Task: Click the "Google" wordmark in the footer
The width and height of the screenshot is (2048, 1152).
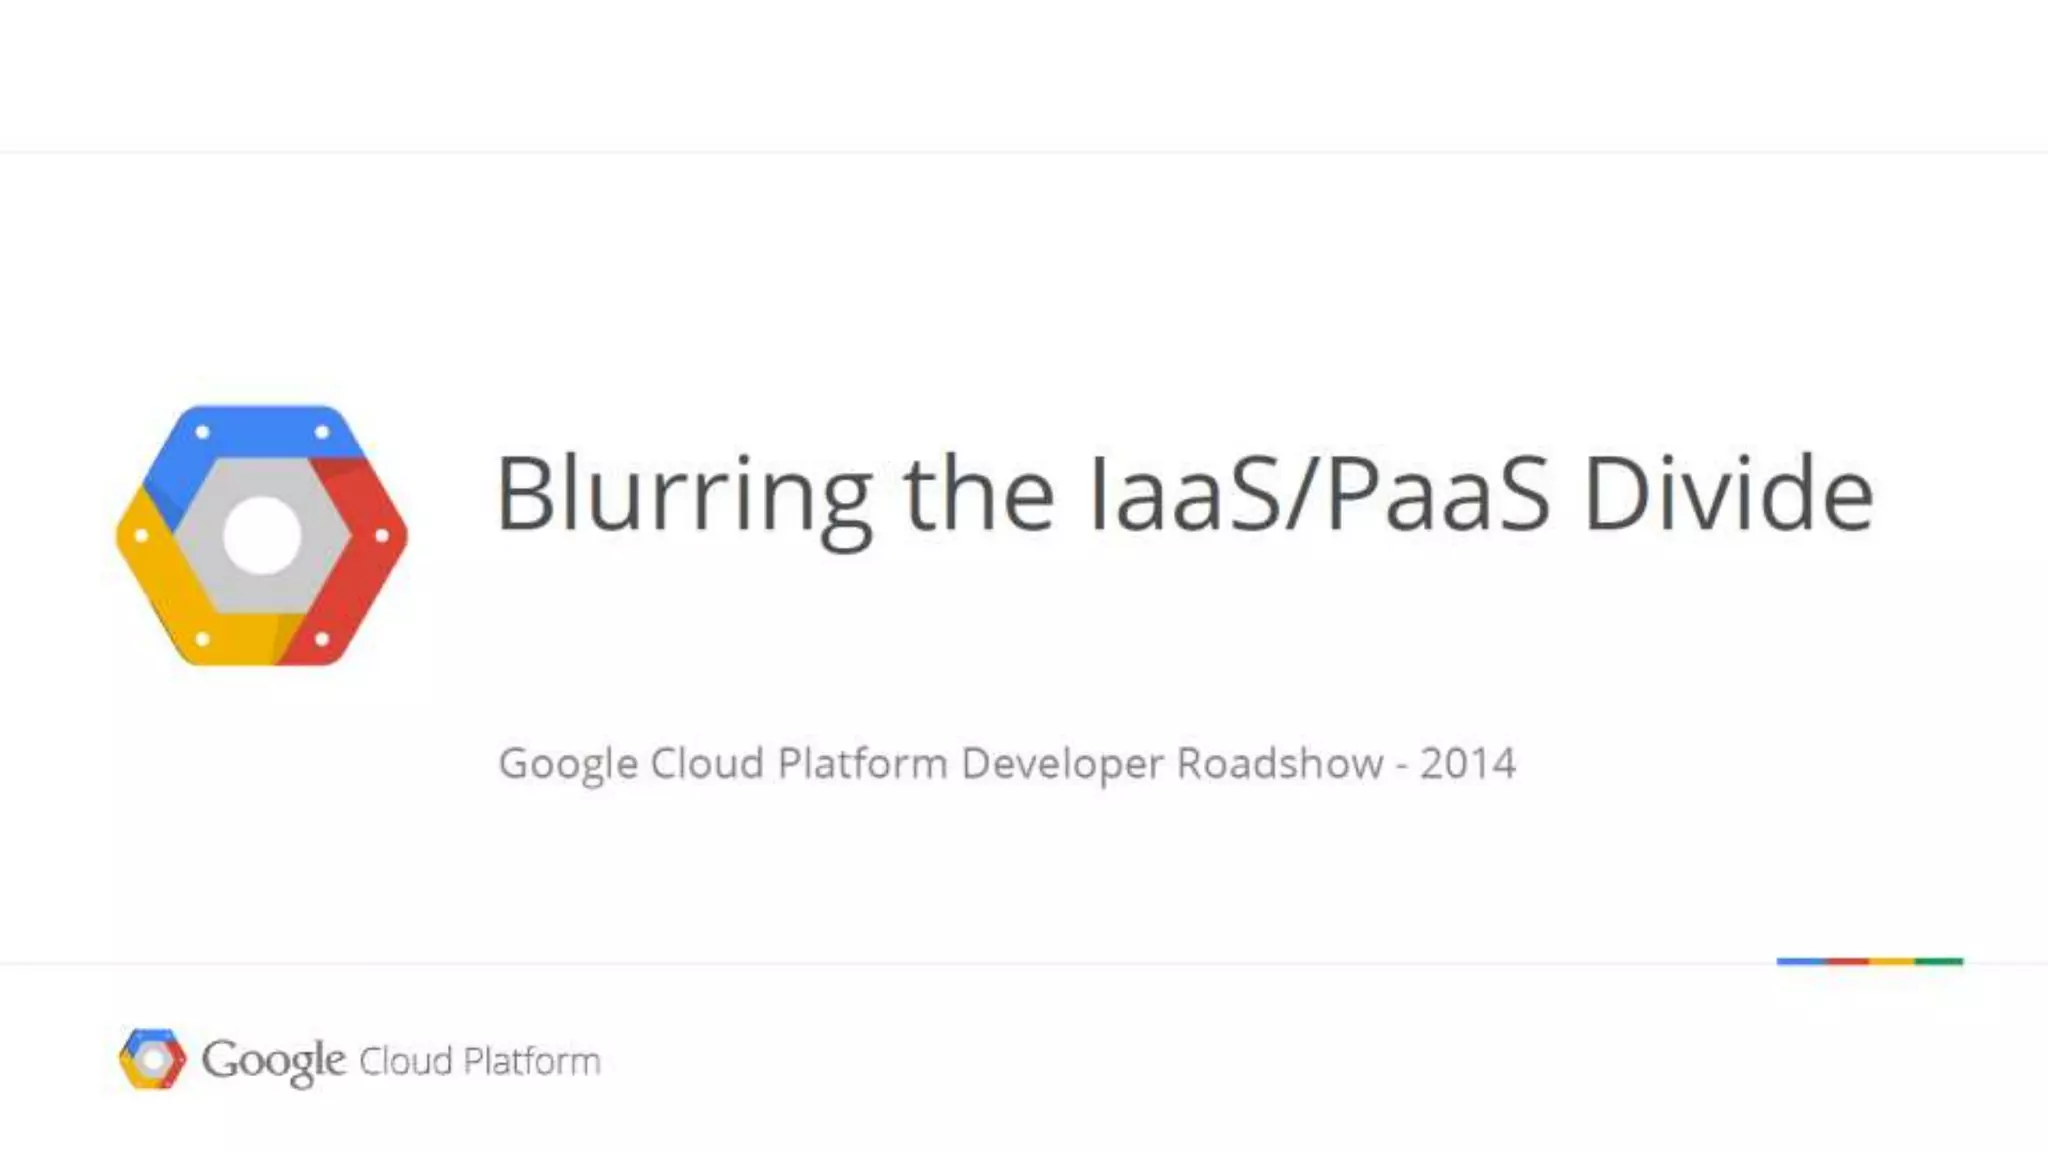Action: pyautogui.click(x=273, y=1060)
